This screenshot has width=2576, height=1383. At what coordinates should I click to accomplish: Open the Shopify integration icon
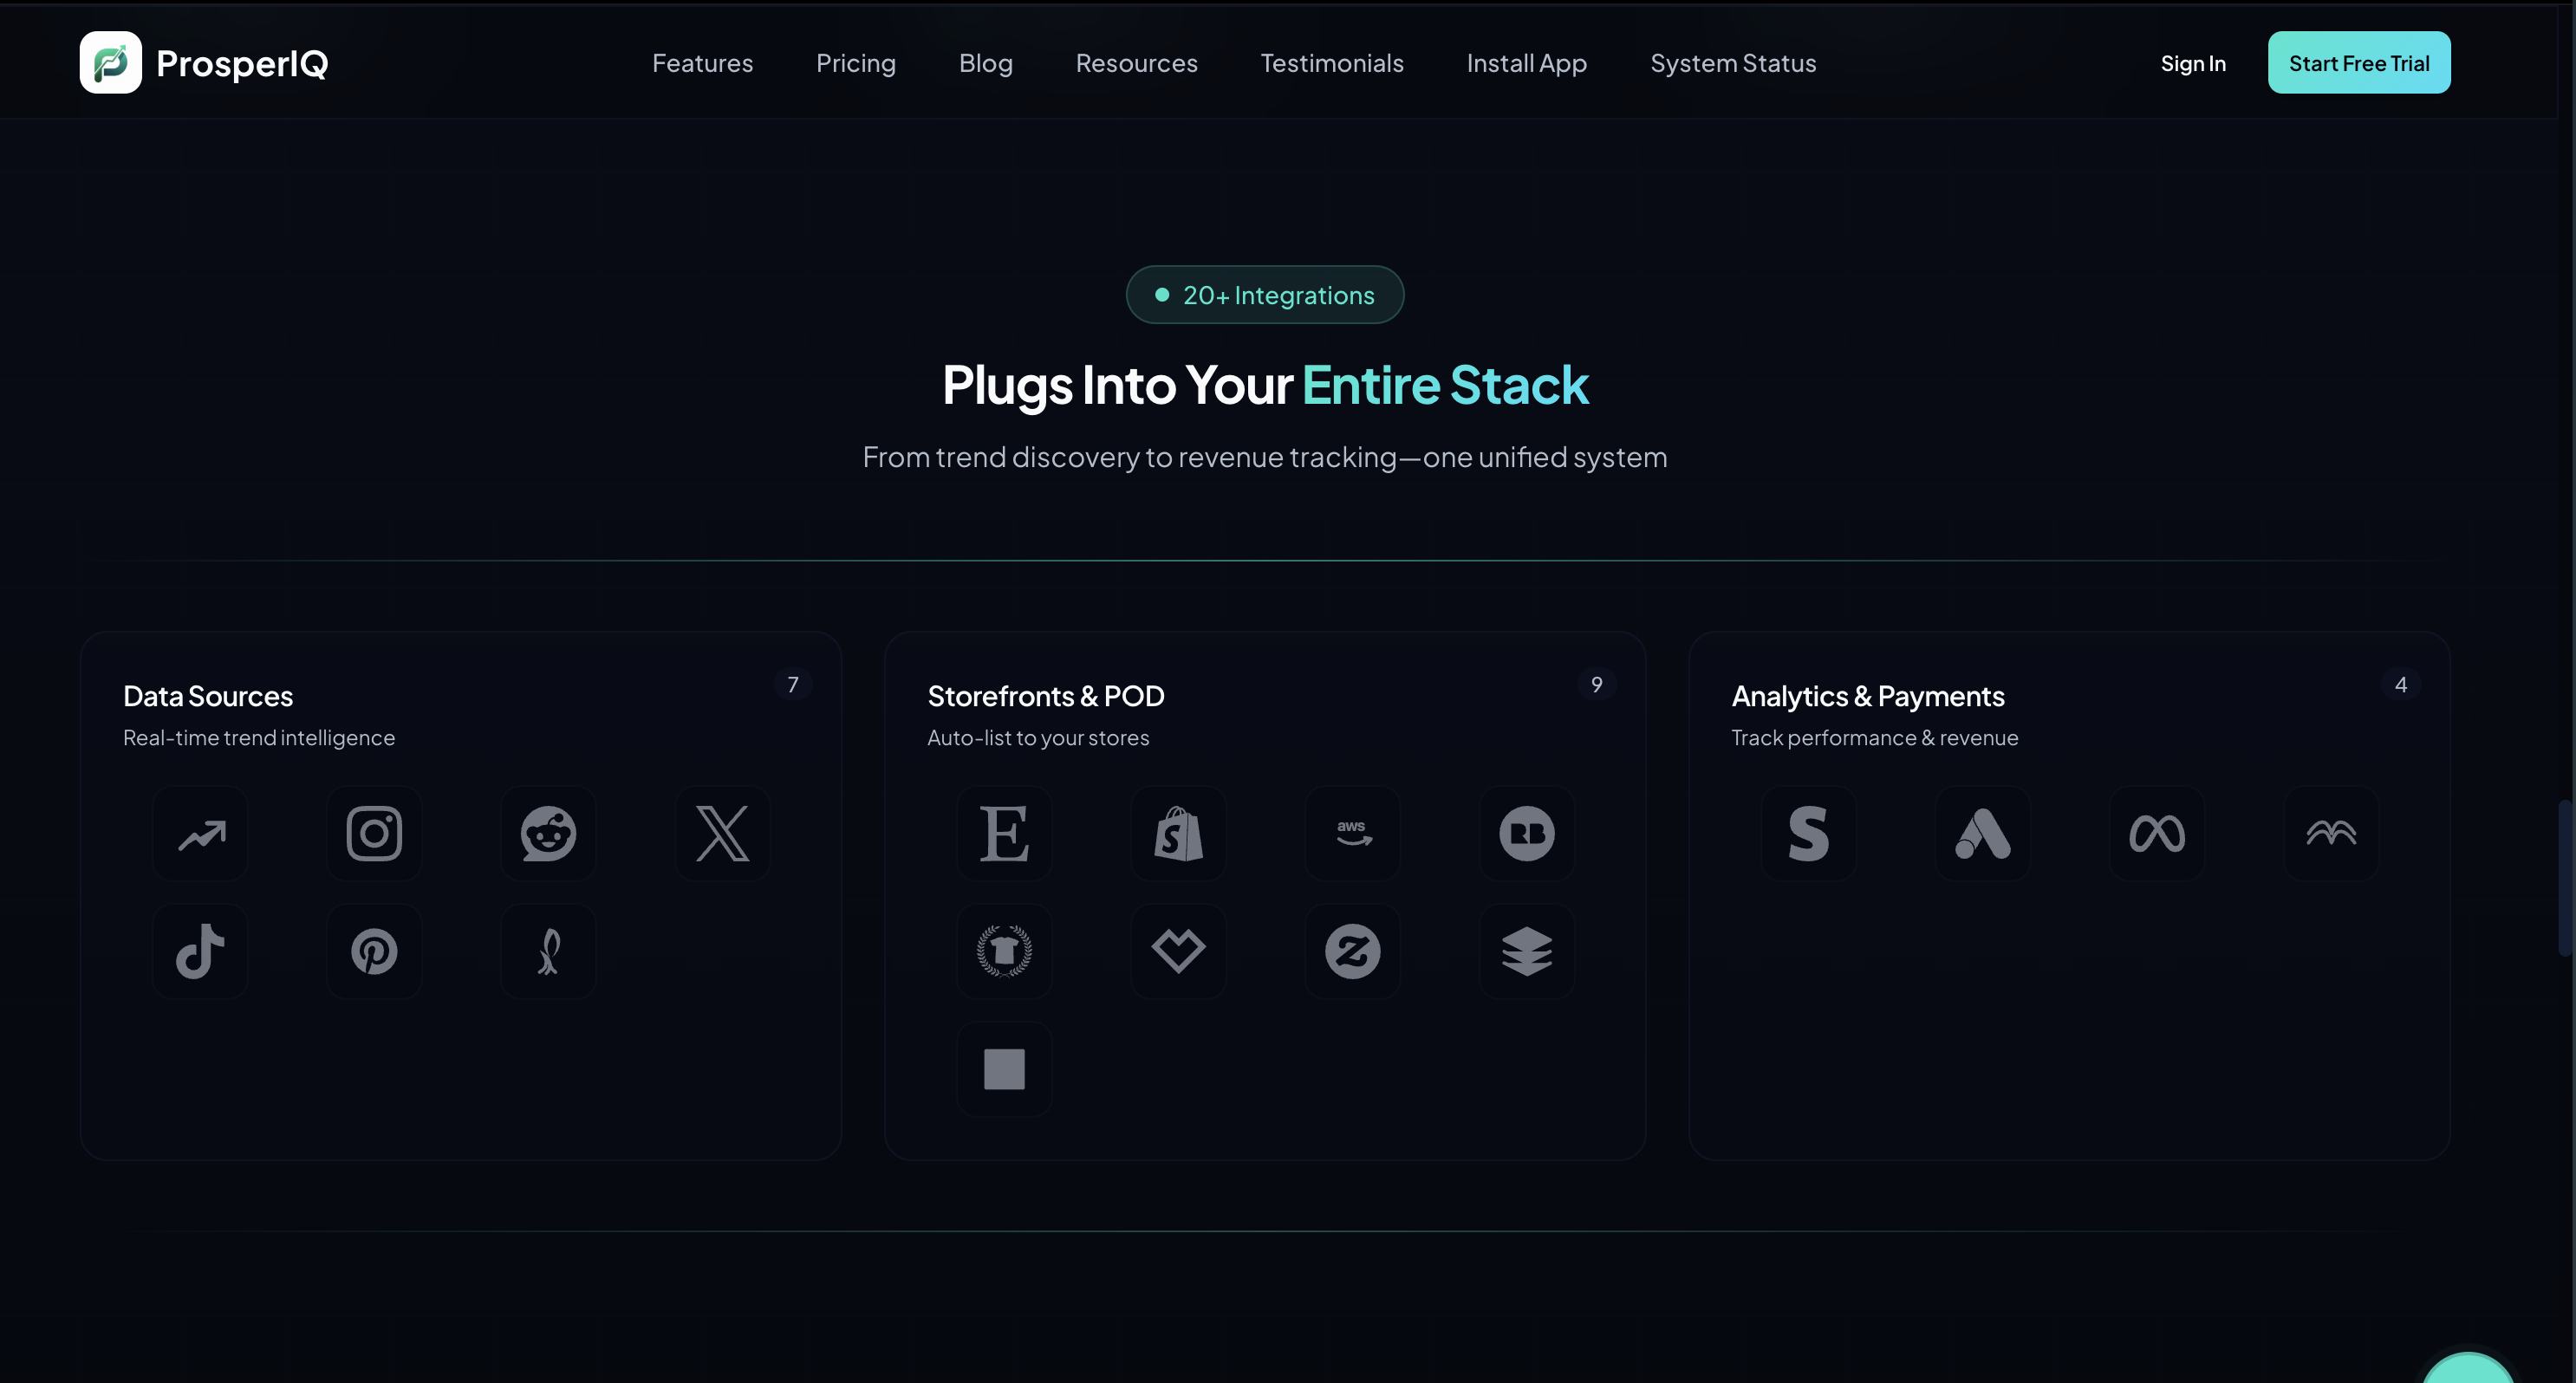point(1178,833)
